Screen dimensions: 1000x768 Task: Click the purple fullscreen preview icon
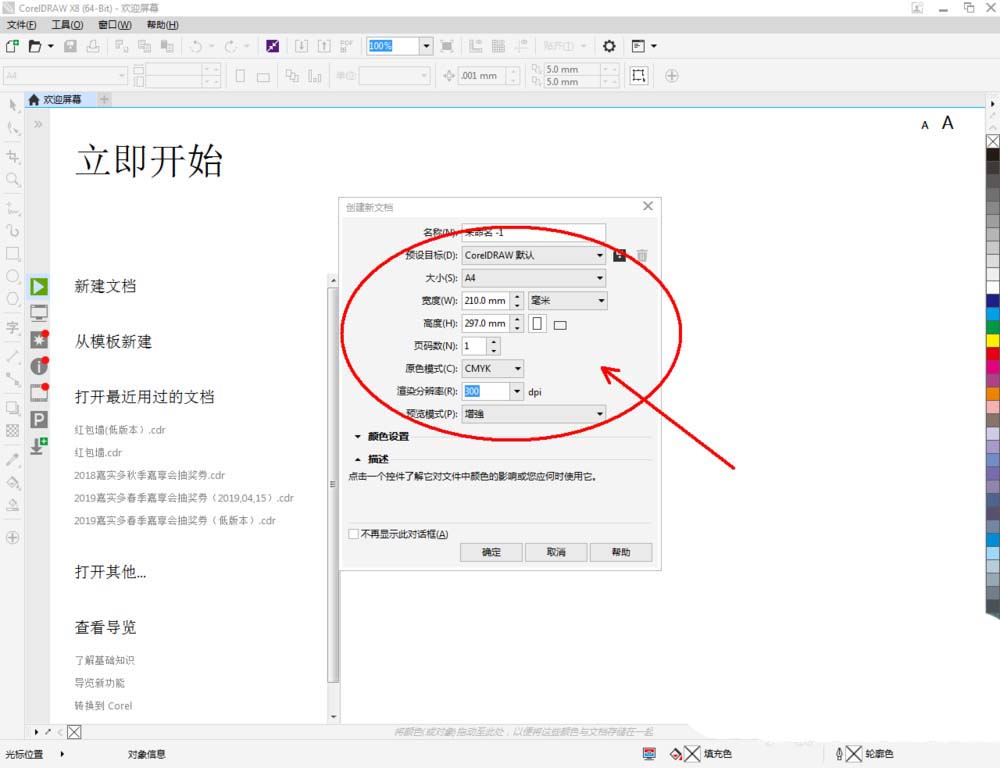(272, 46)
